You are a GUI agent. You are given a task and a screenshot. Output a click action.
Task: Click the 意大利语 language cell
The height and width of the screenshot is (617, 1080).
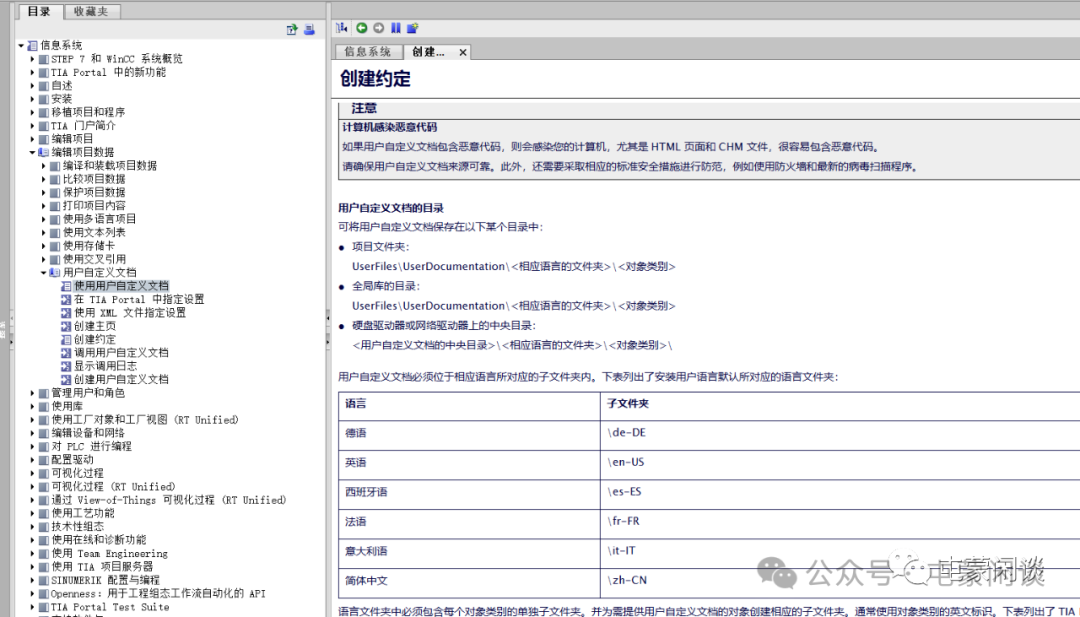coord(469,552)
